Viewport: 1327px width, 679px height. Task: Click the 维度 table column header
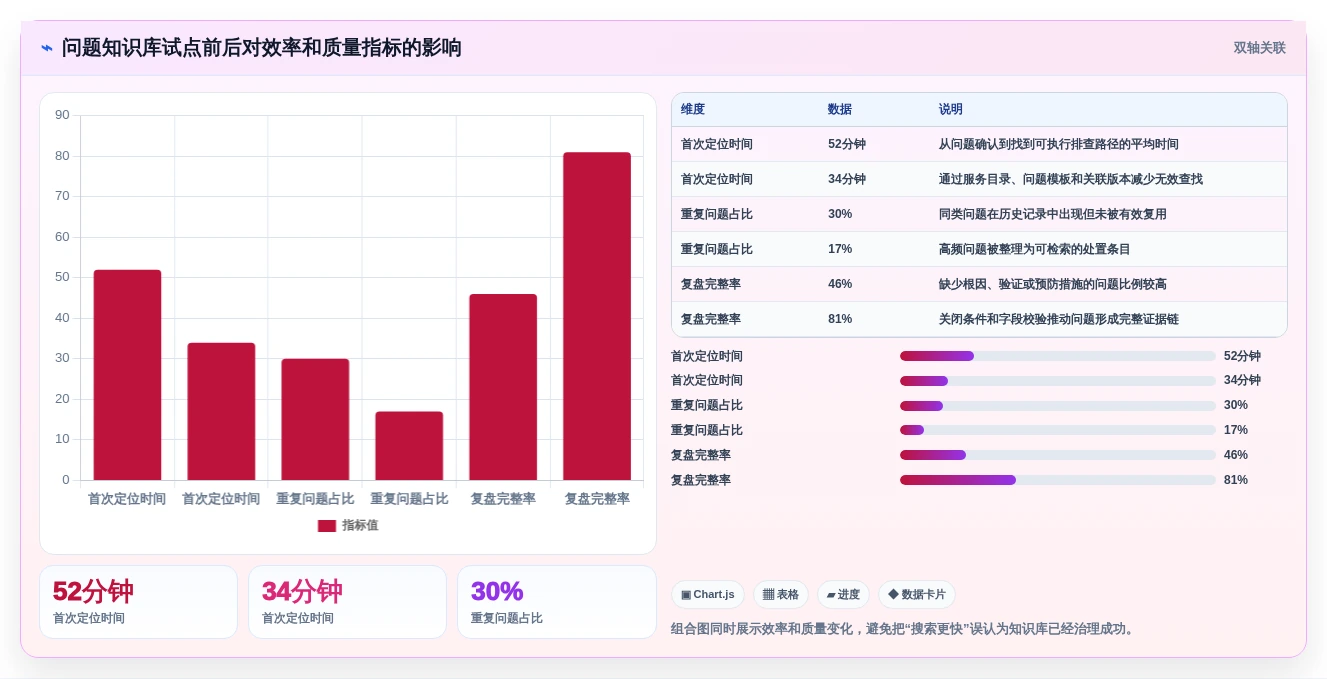(693, 110)
